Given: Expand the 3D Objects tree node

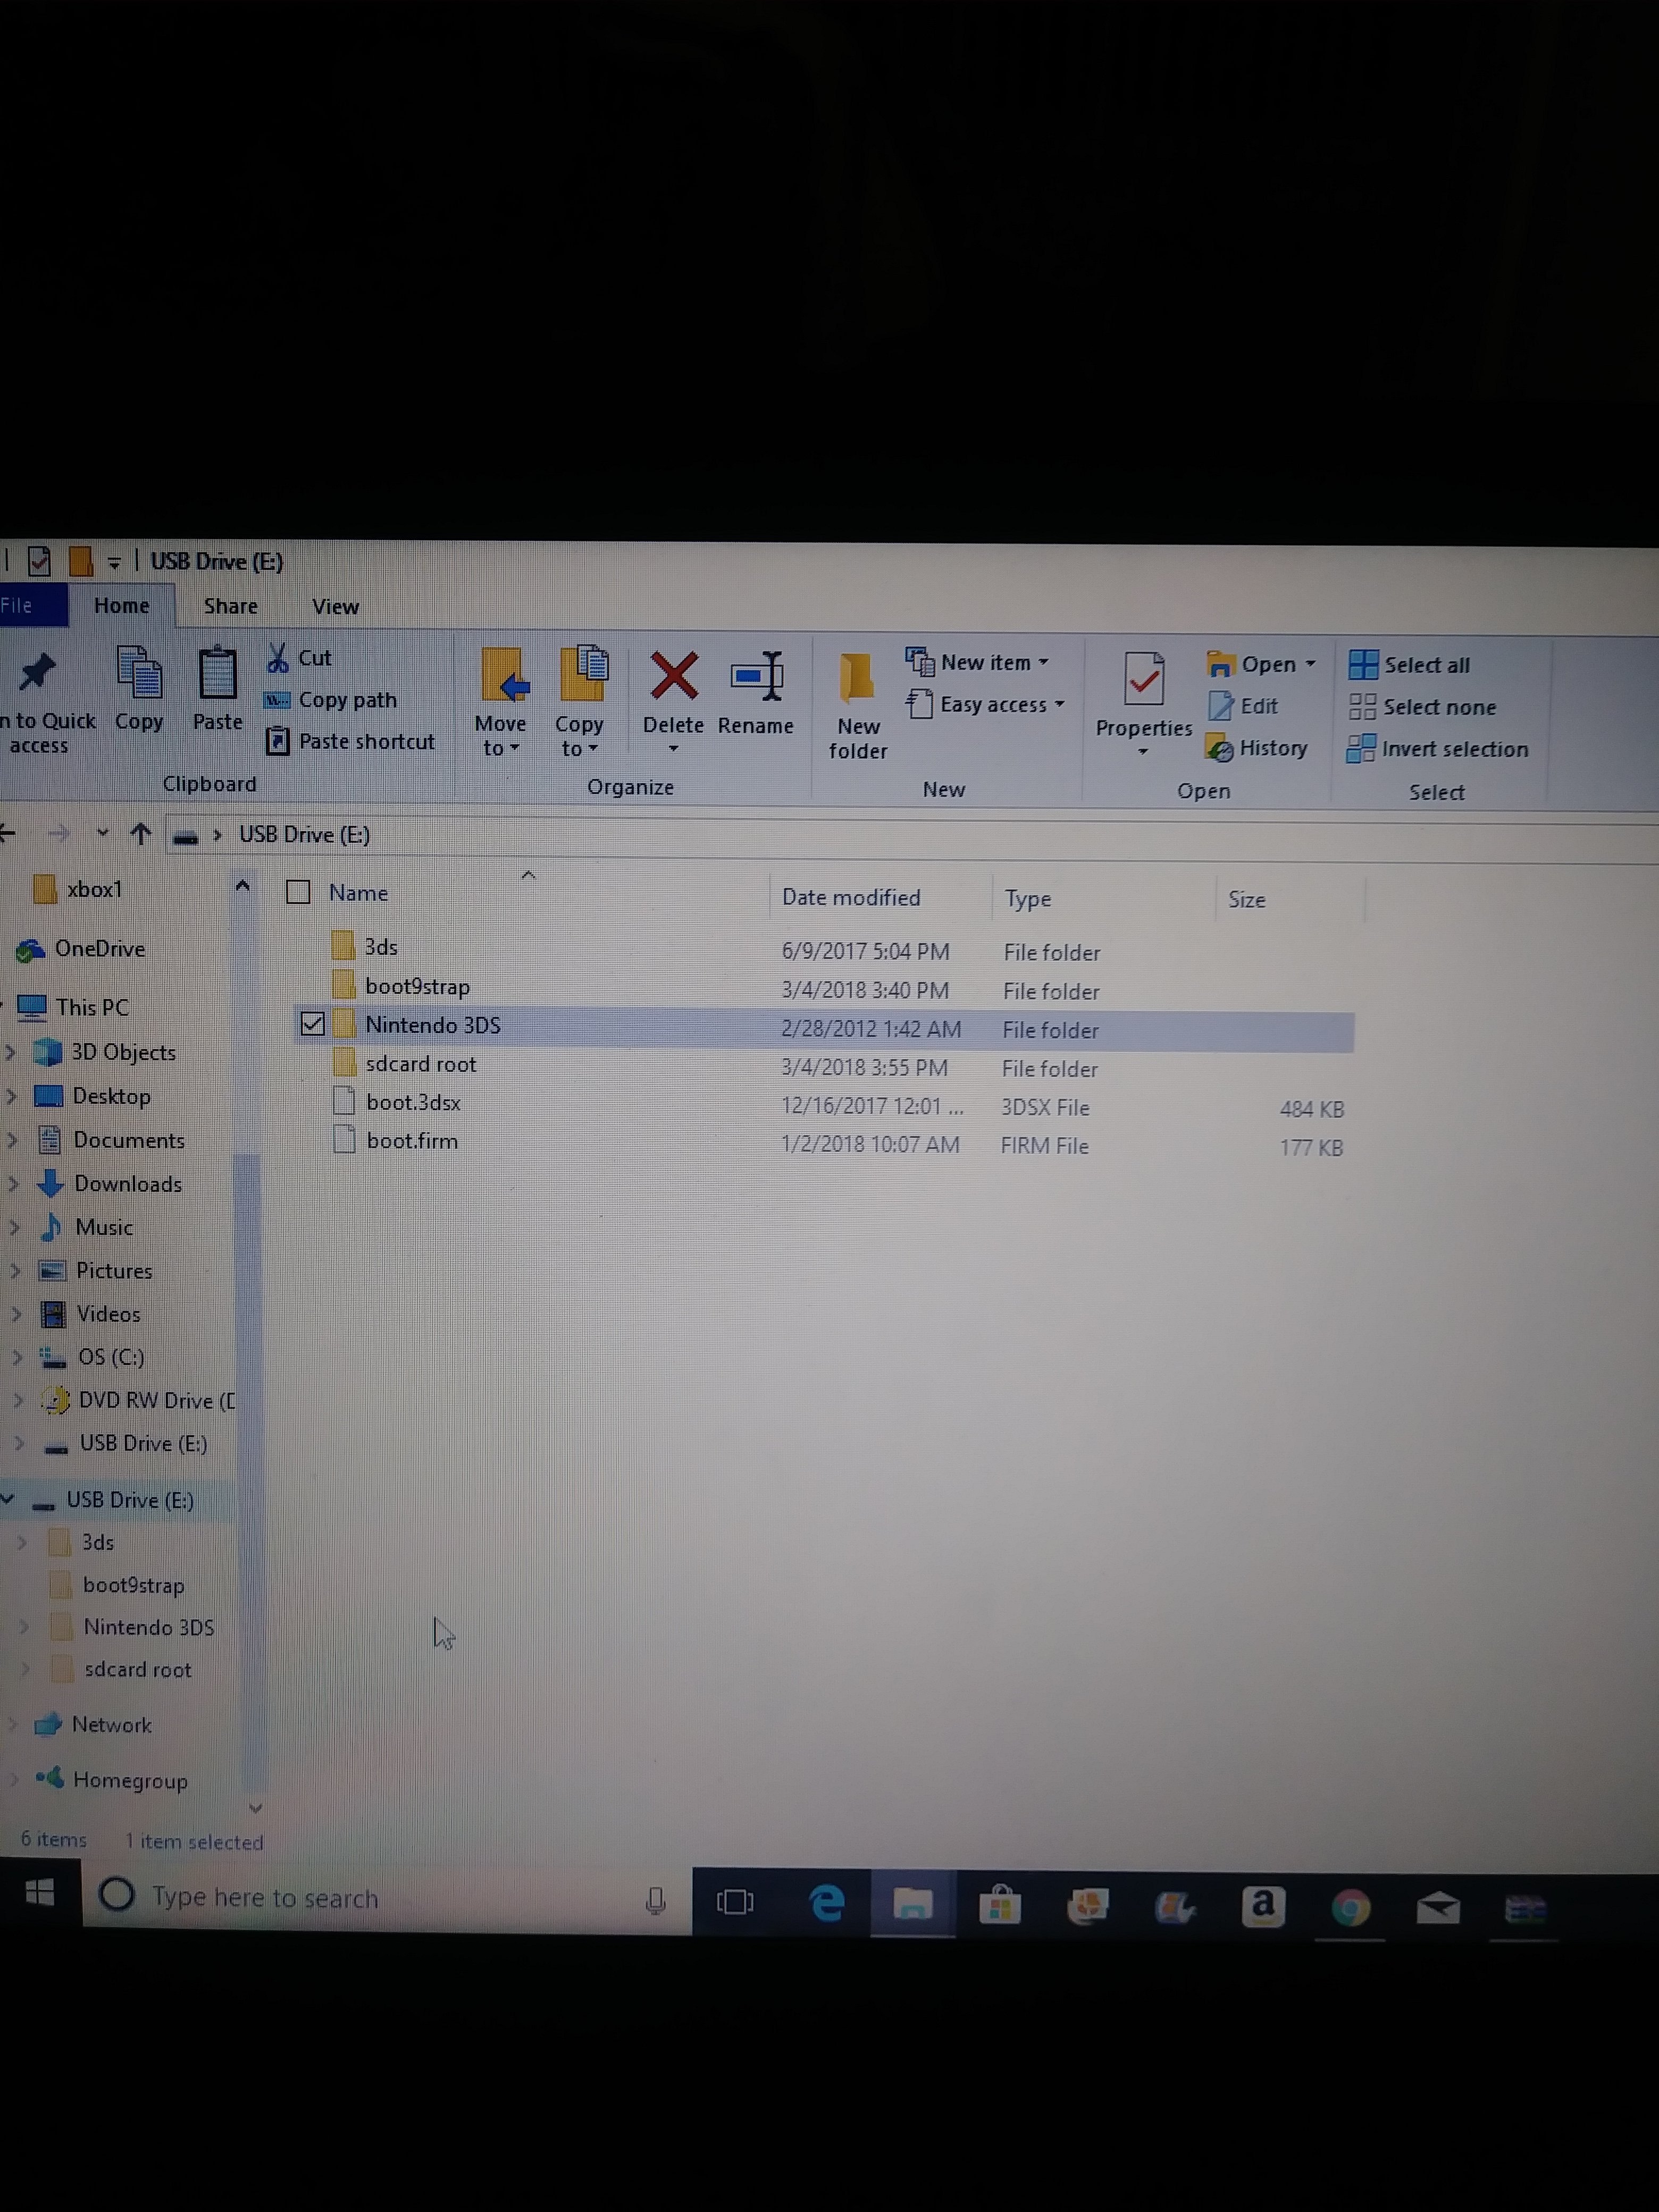Looking at the screenshot, I should click(x=11, y=1051).
